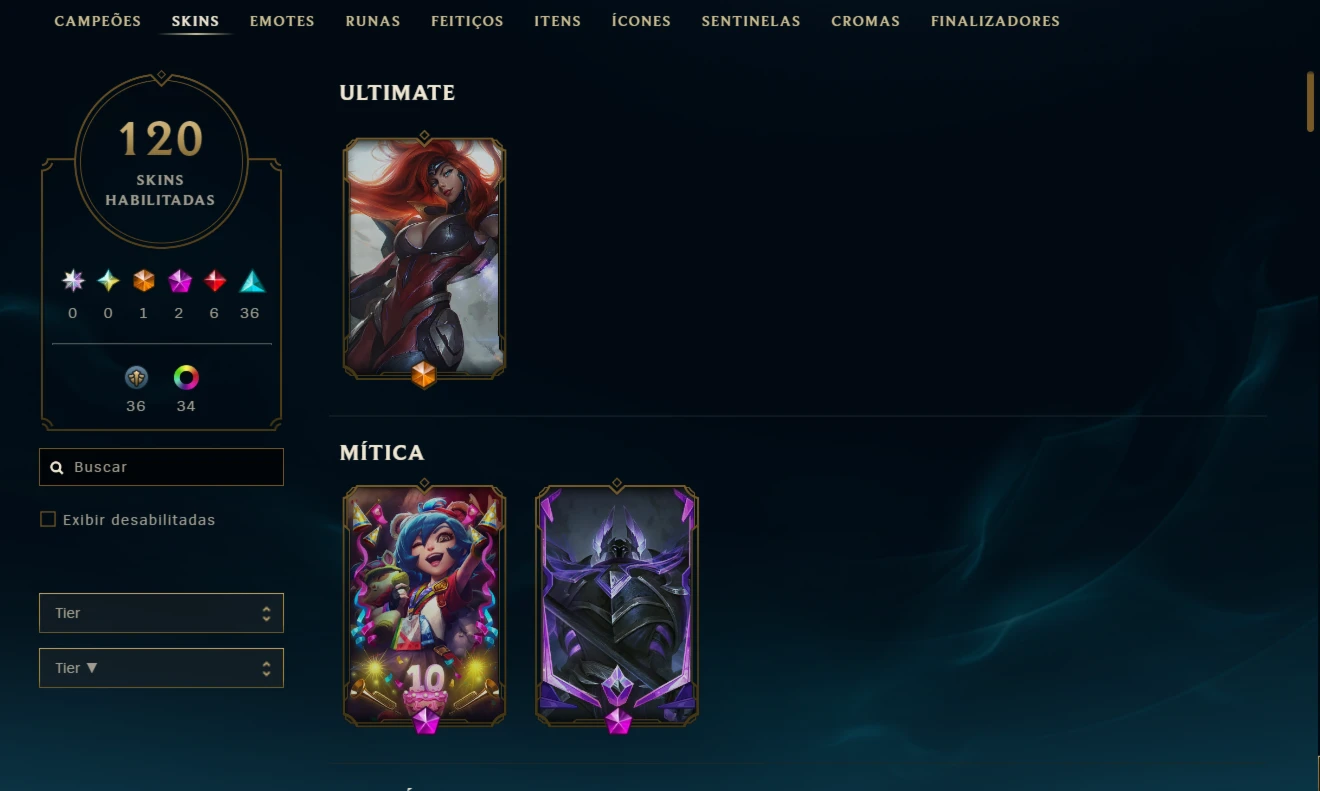Click the pink Mythic tier gem icon
Image resolution: width=1320 pixels, height=791 pixels.
pyautogui.click(x=180, y=281)
